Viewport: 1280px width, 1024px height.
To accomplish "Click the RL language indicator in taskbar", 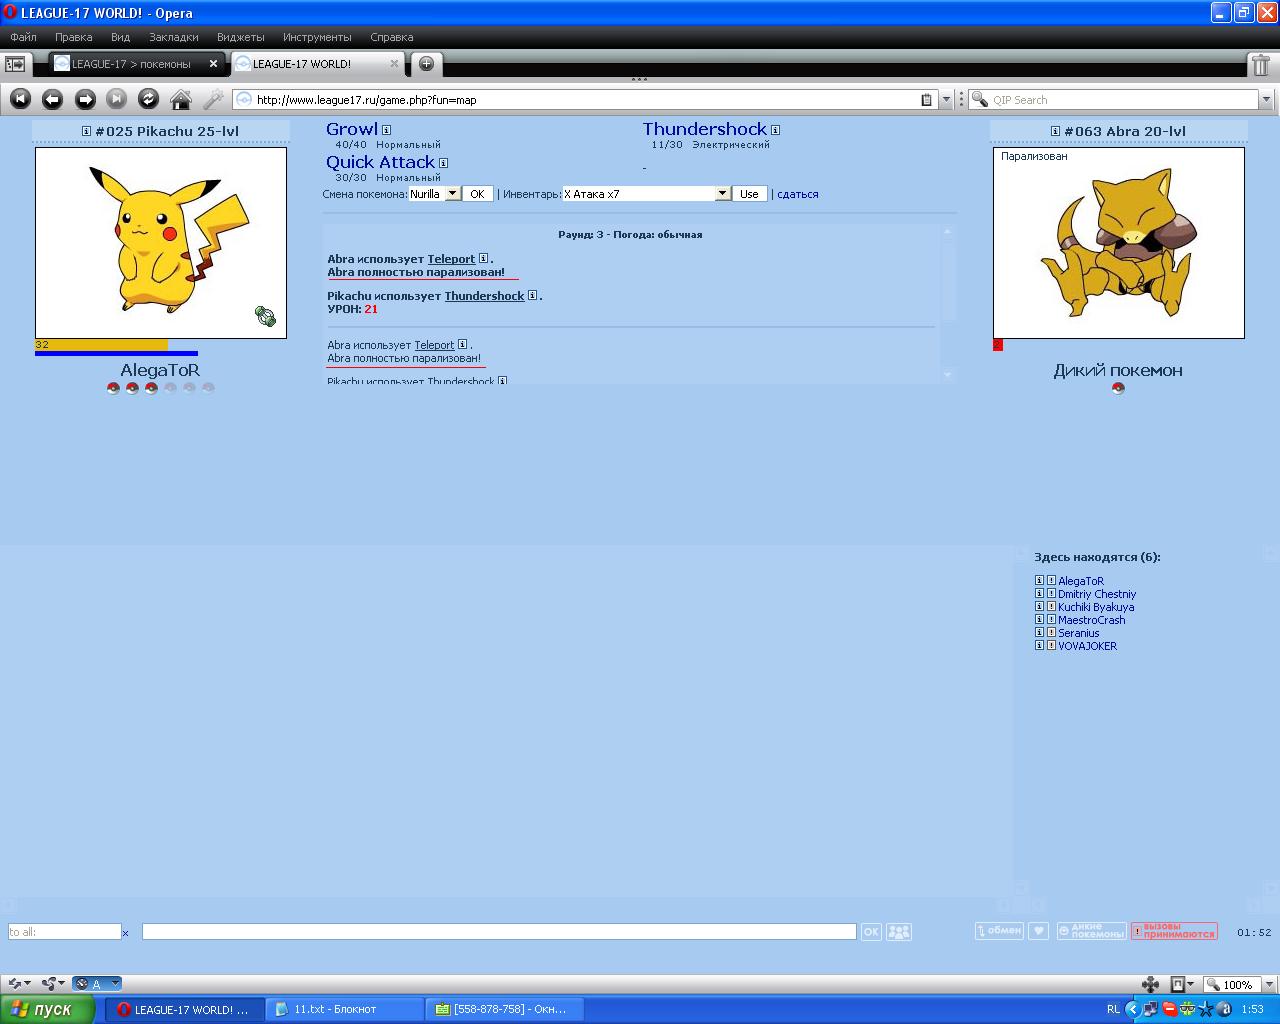I will (x=1113, y=1010).
